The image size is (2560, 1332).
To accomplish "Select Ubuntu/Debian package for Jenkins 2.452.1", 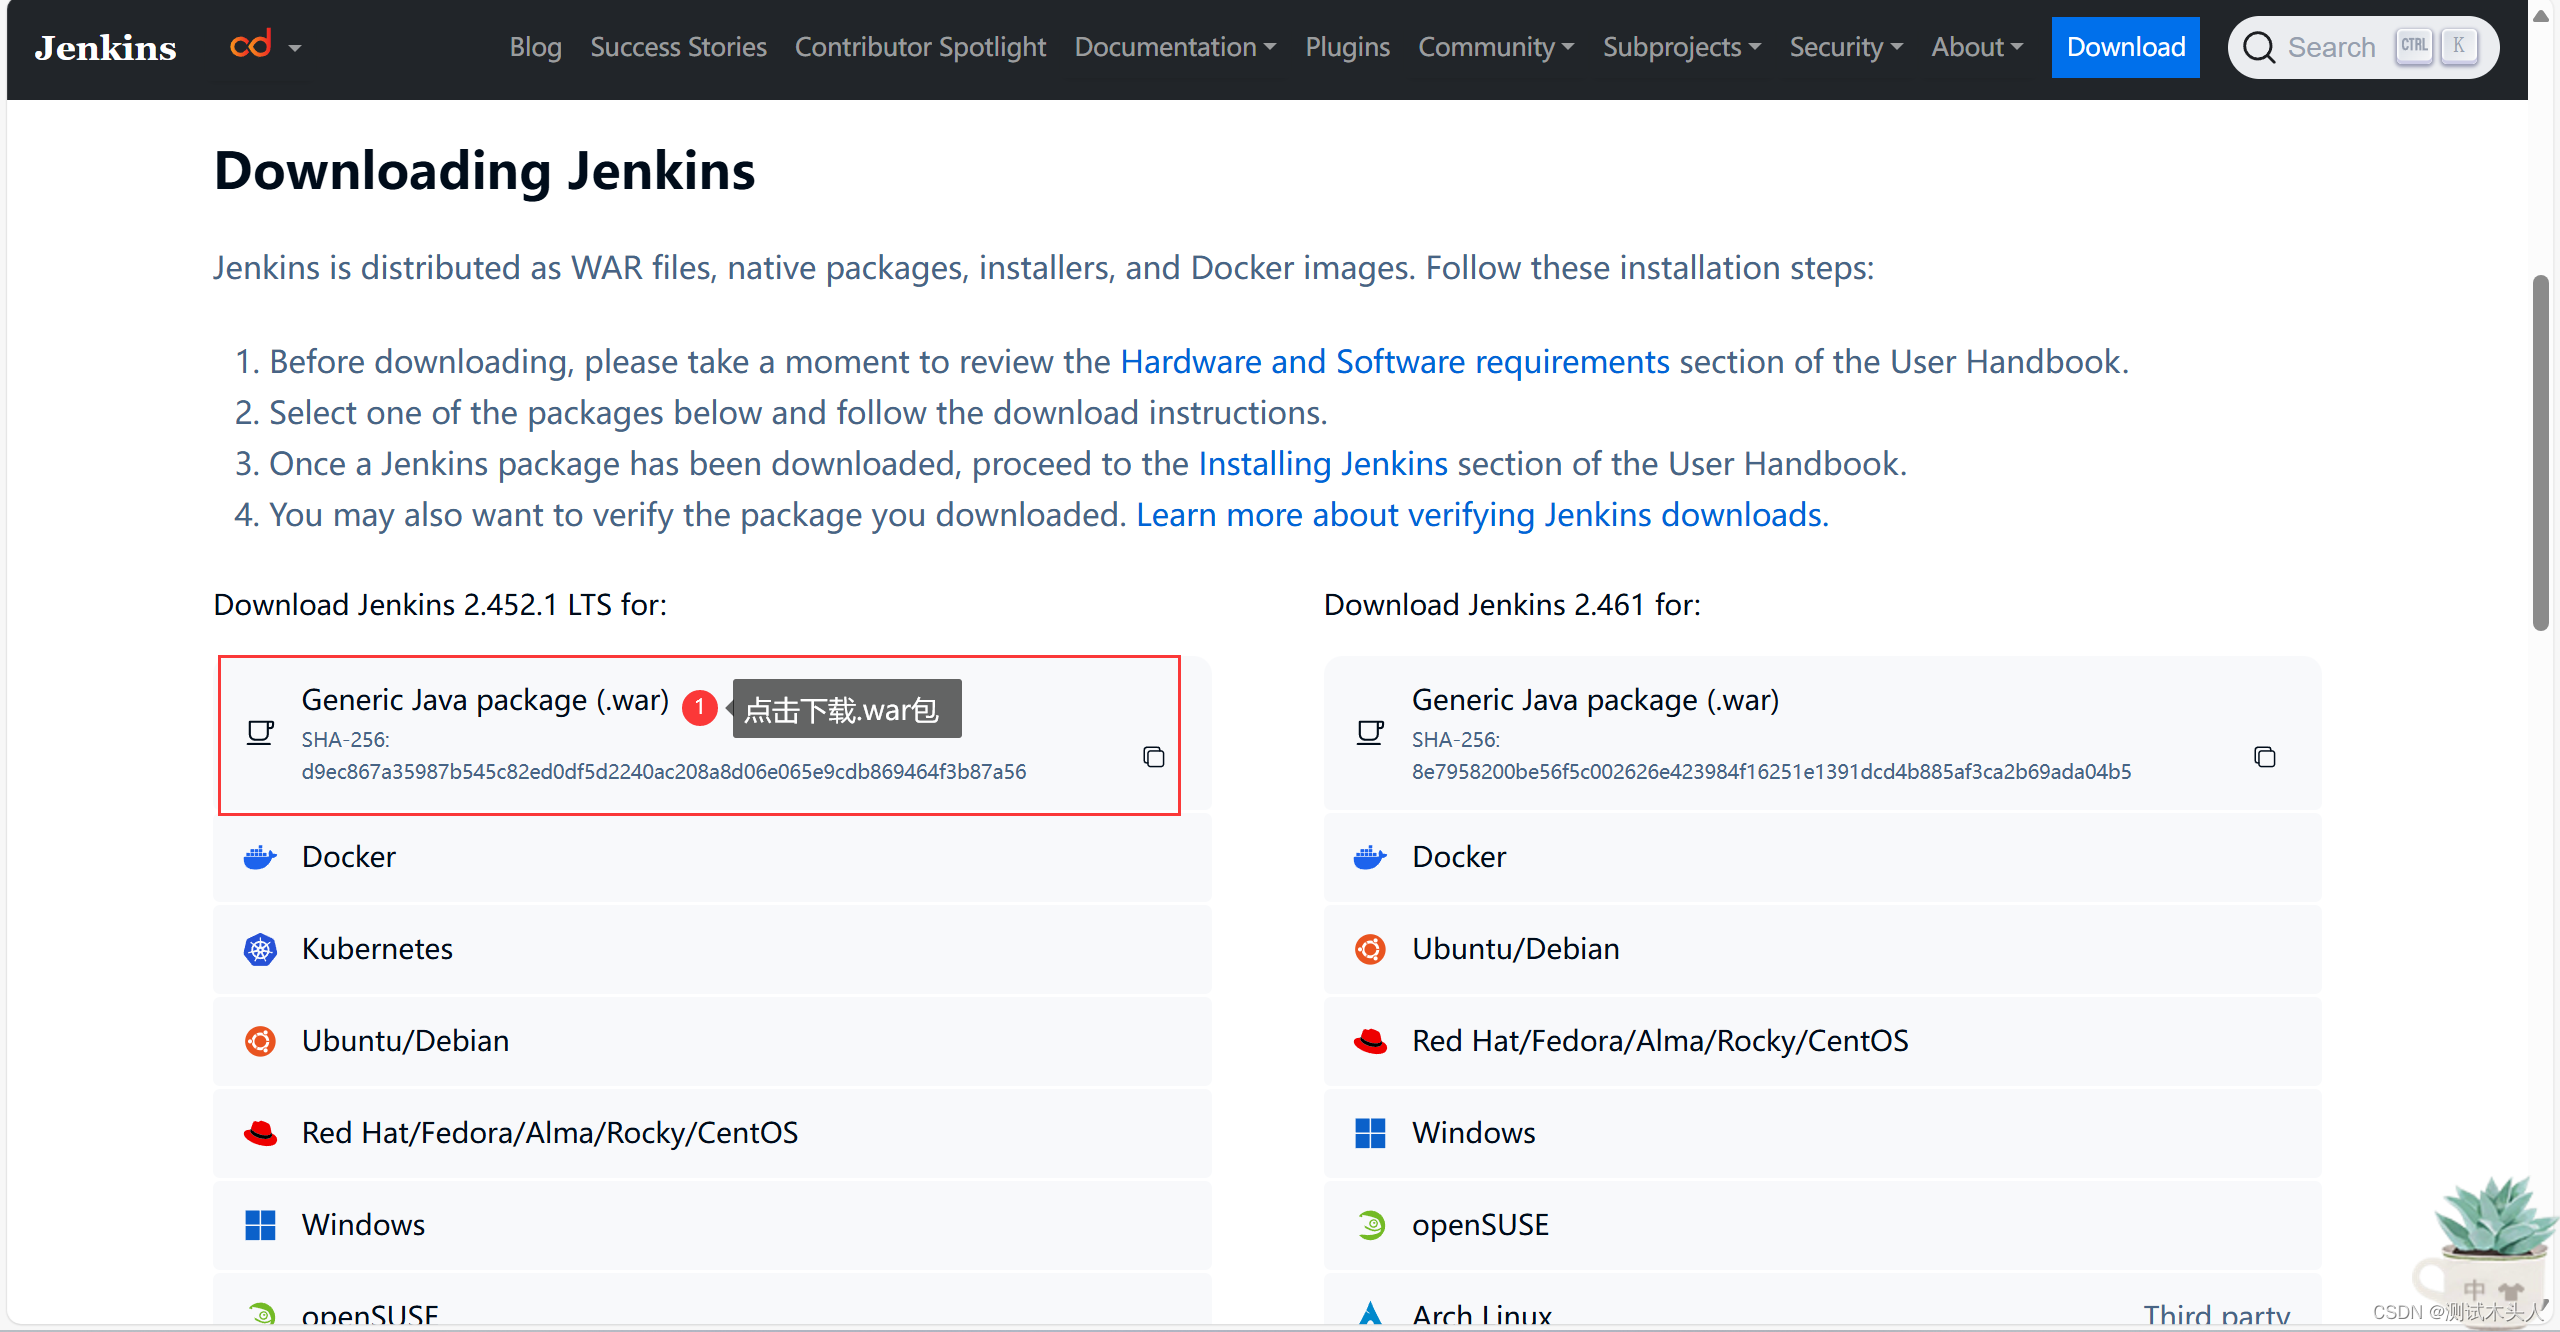I will 405,1041.
